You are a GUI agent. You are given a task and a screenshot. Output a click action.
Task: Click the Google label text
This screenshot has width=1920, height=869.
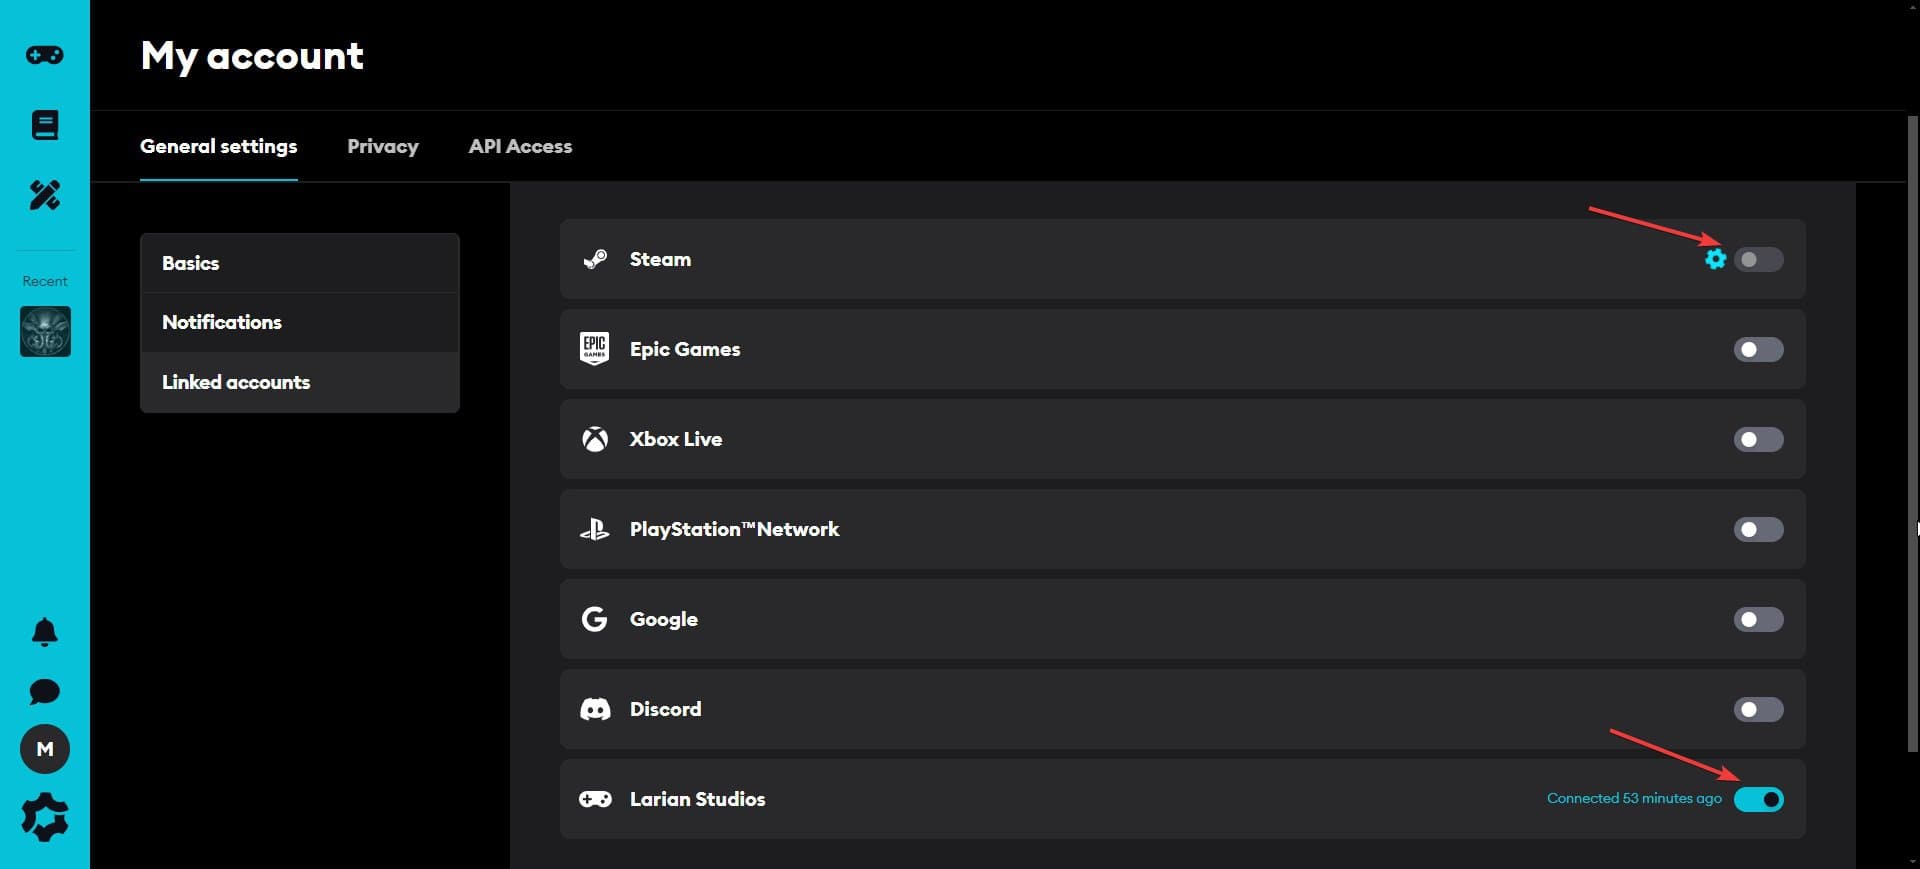coord(664,619)
